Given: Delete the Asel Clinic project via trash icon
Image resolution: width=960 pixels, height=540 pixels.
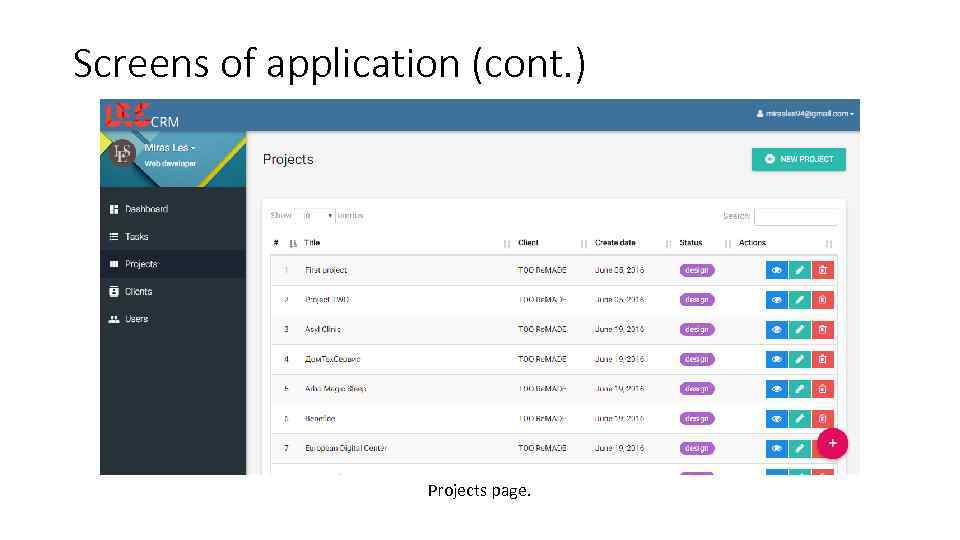Looking at the screenshot, I should pyautogui.click(x=822, y=329).
